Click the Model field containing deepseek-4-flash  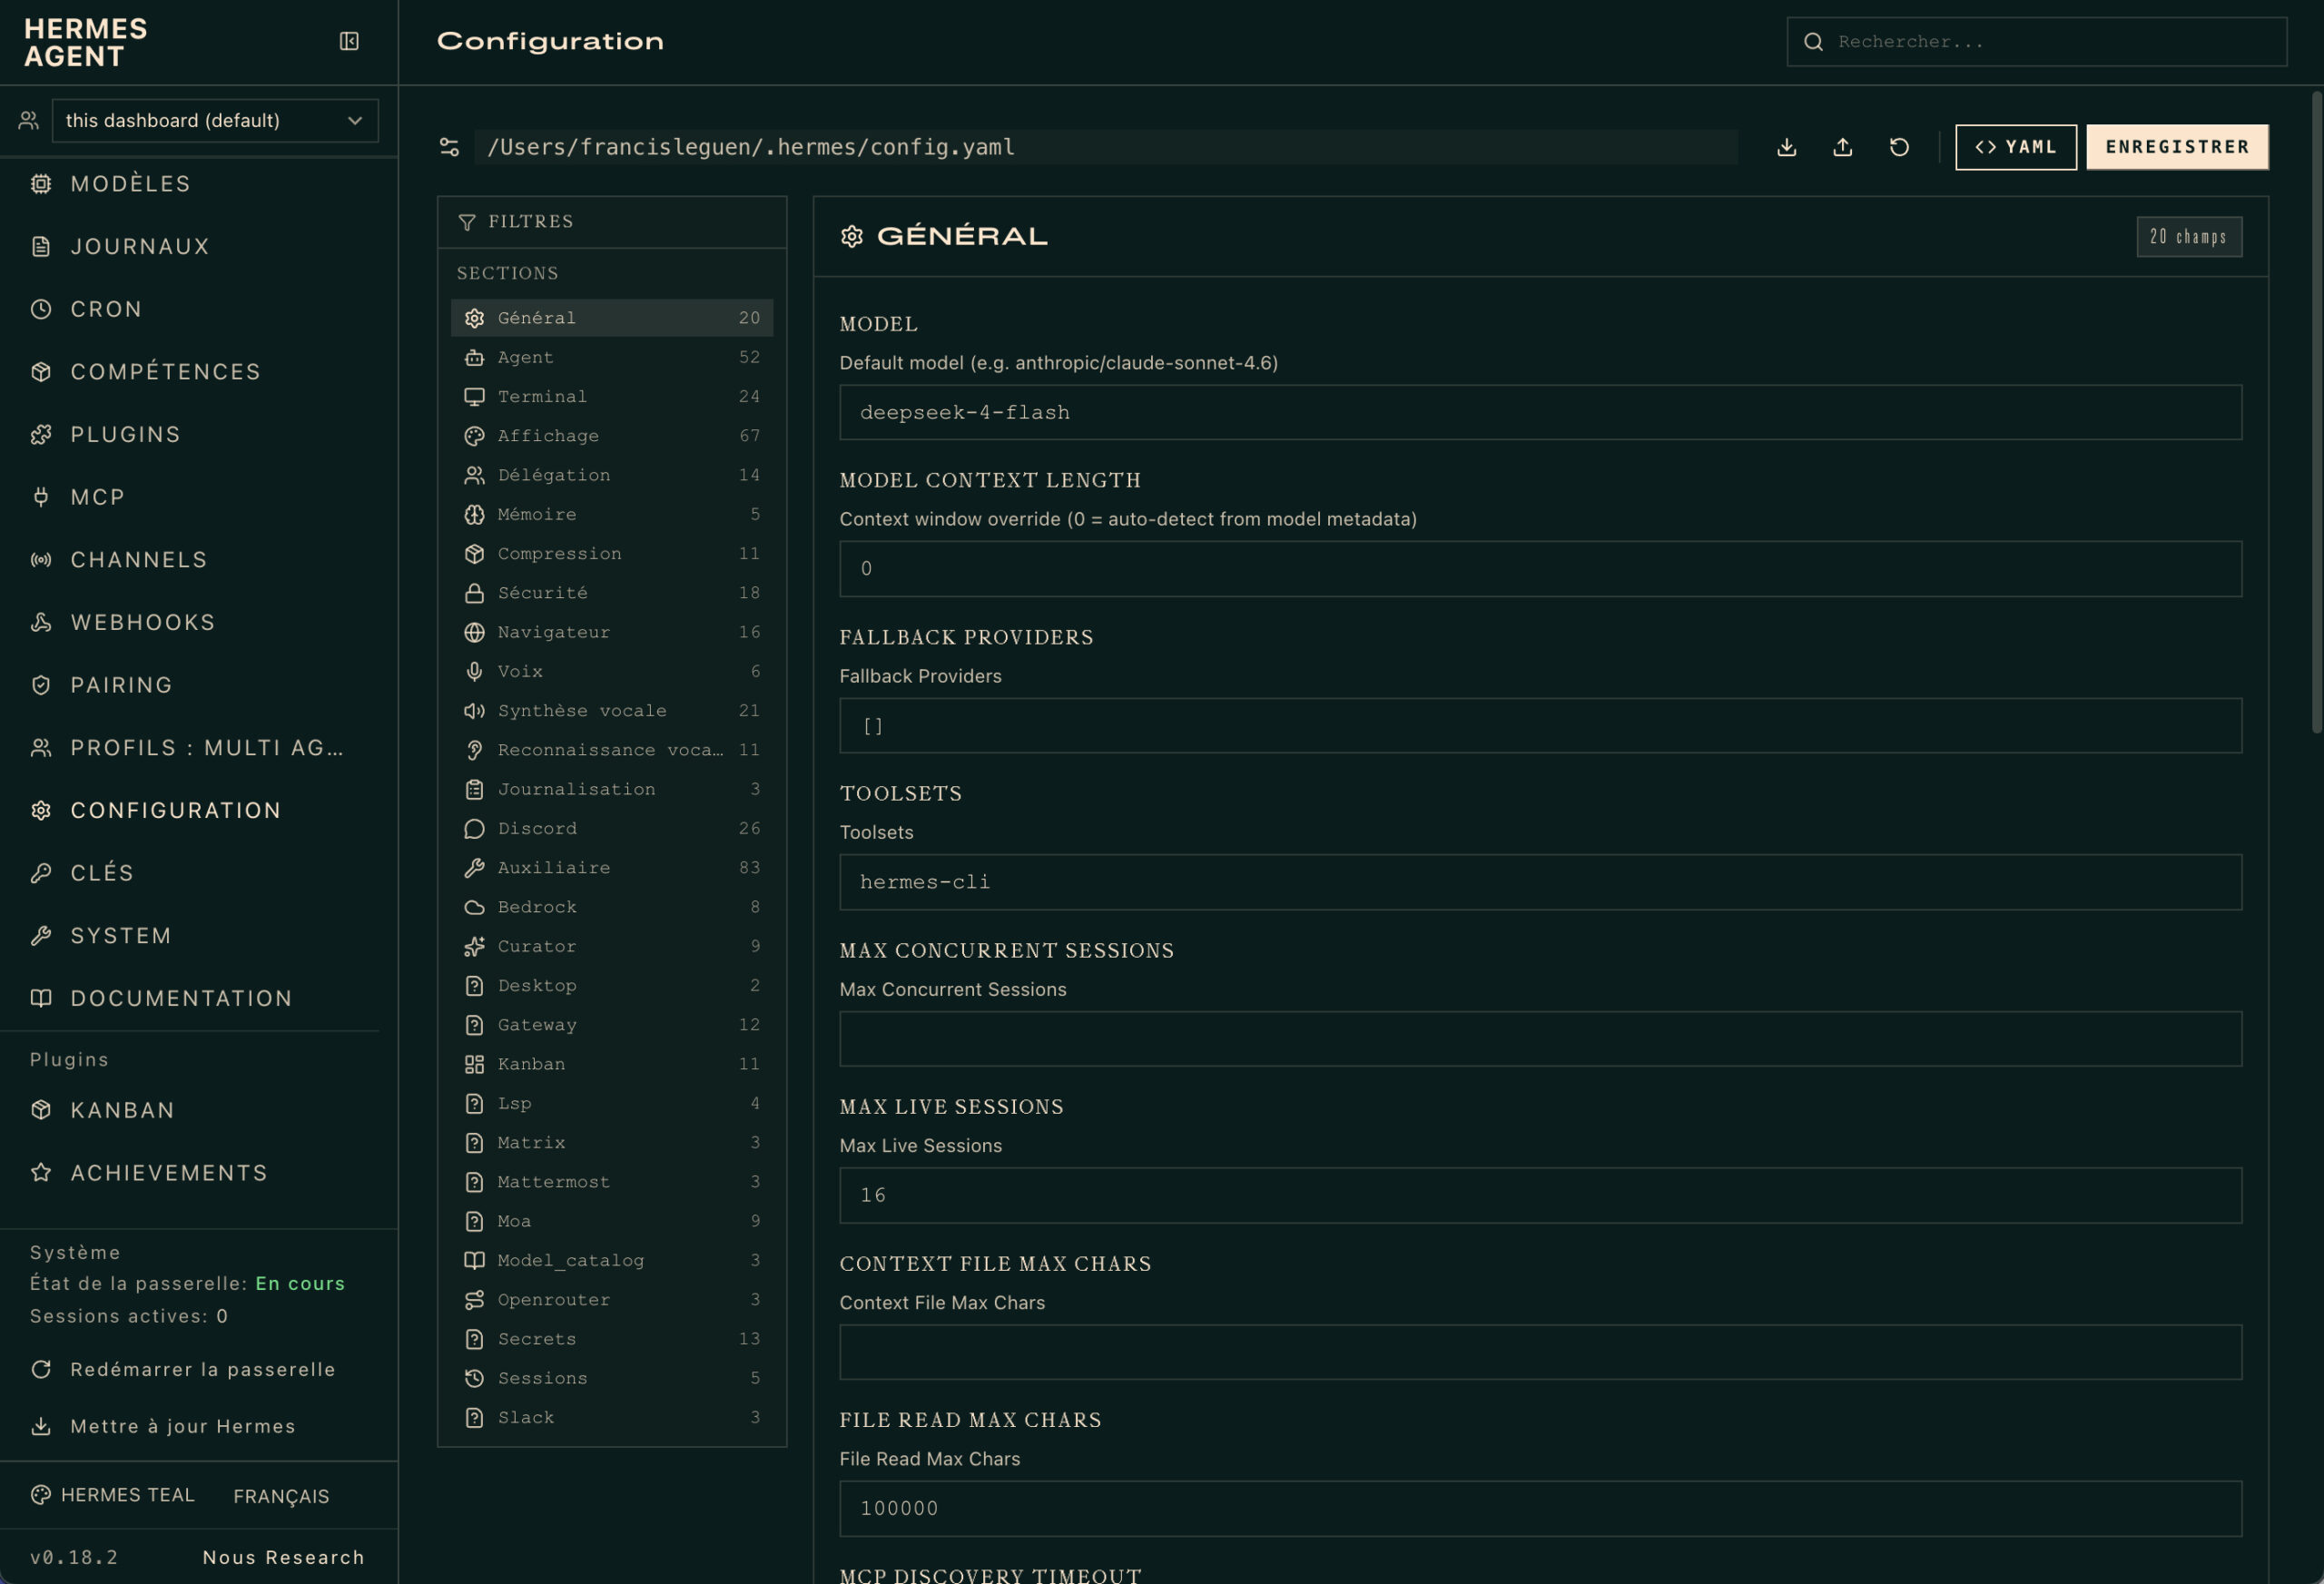[1540, 413]
